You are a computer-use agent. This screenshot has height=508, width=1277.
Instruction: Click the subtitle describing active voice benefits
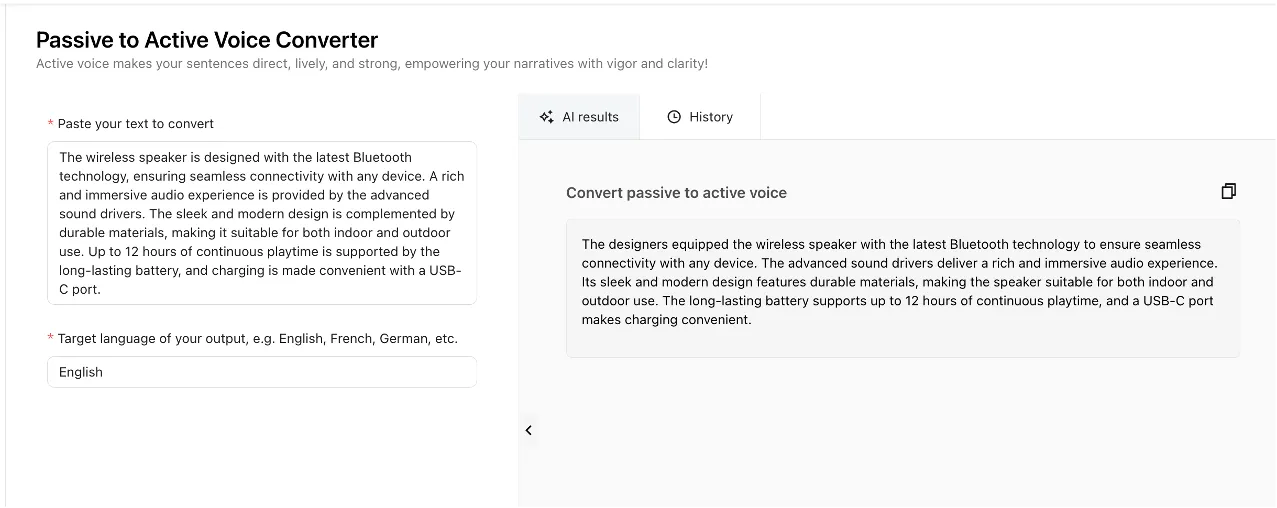(x=371, y=64)
